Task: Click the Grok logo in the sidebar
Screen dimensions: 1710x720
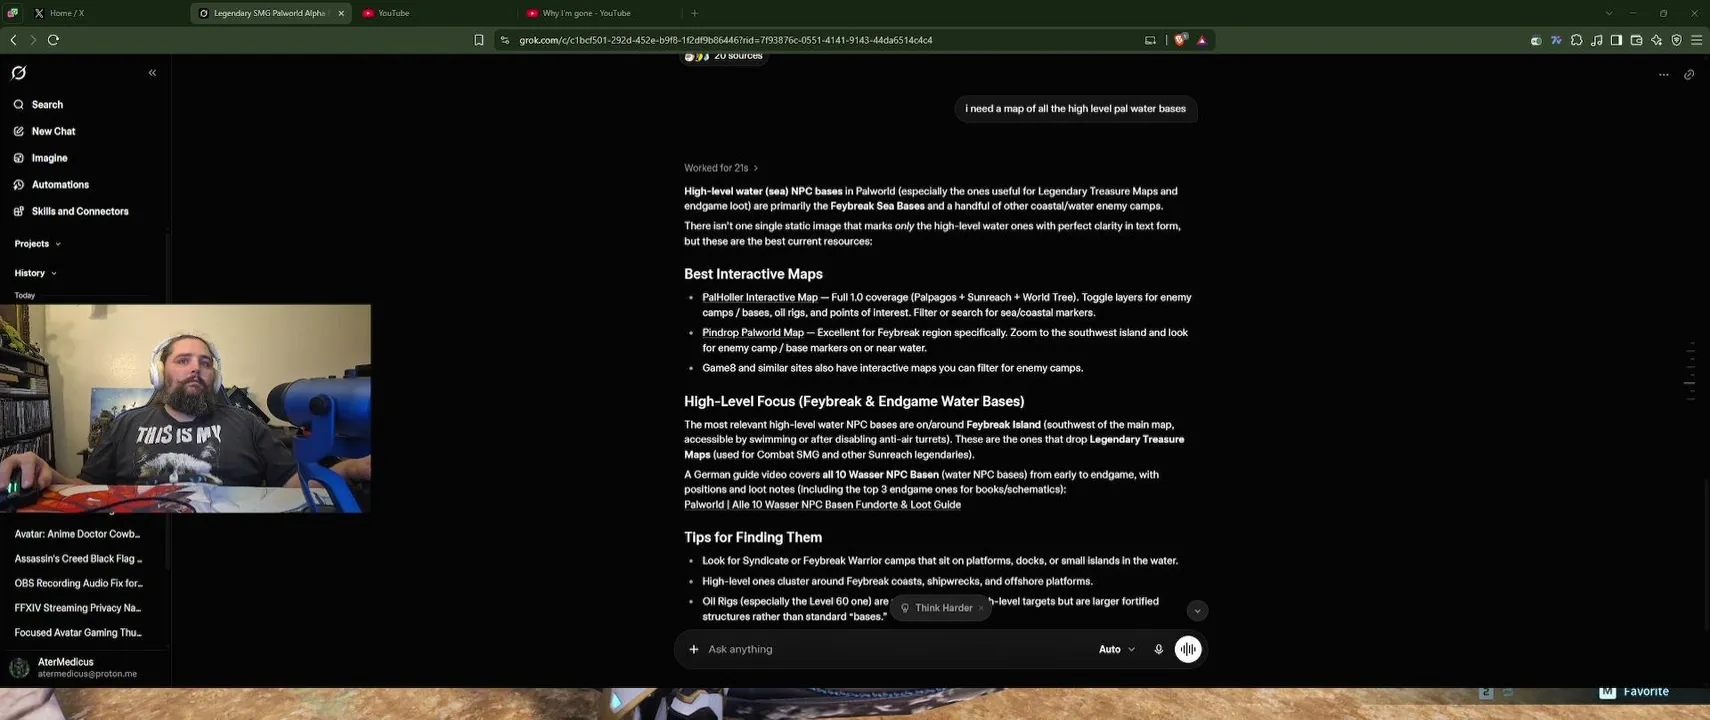Action: coord(19,73)
